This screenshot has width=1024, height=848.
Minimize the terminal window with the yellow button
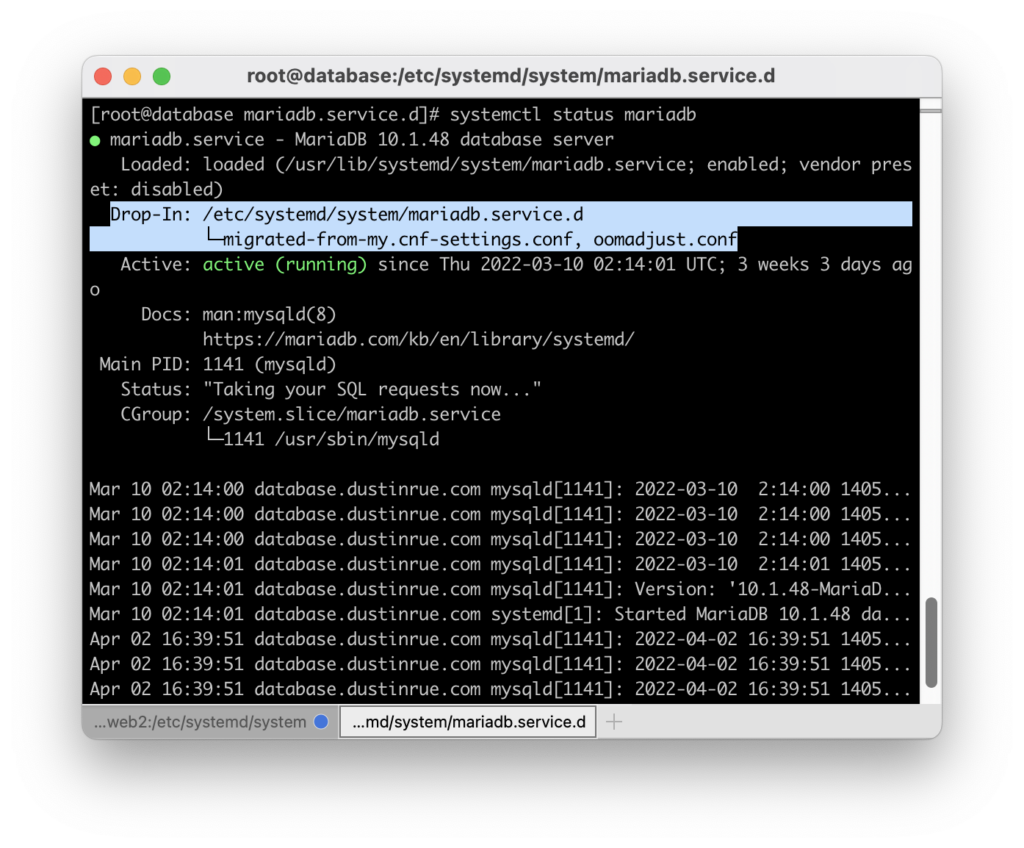(x=133, y=76)
